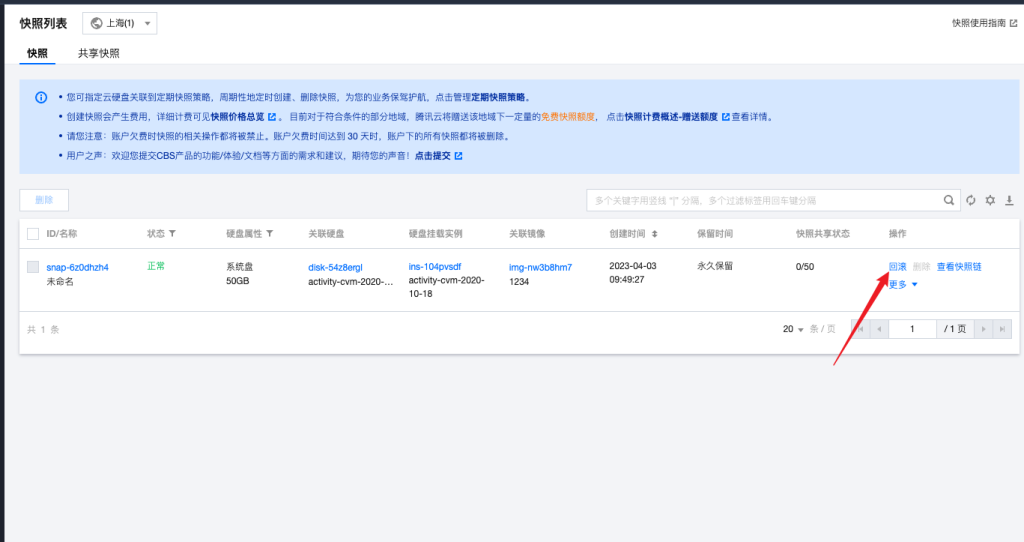Click 查看快照链 link
1024x542 pixels.
[x=959, y=266]
